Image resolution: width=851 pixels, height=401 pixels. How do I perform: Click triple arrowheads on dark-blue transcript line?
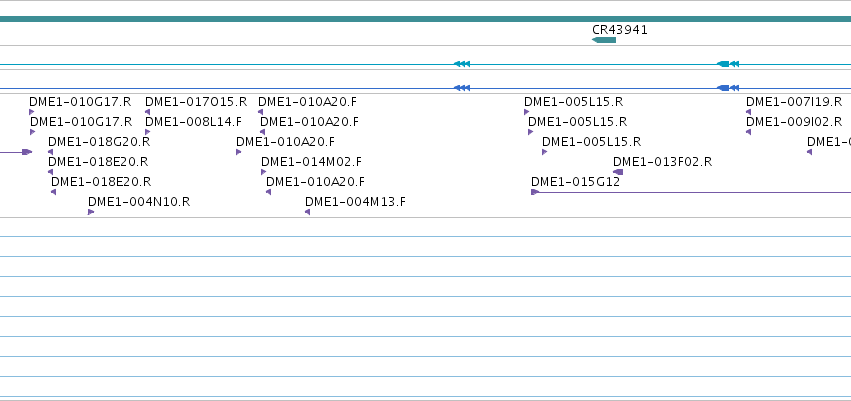tap(462, 88)
